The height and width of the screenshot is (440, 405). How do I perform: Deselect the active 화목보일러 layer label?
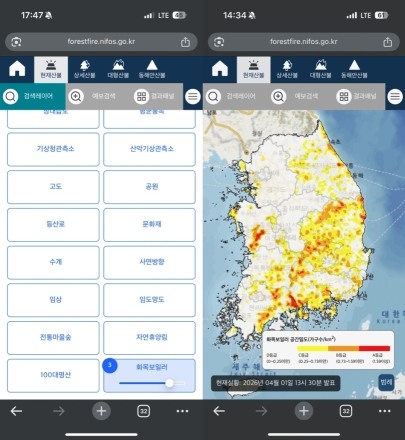pyautogui.click(x=152, y=367)
